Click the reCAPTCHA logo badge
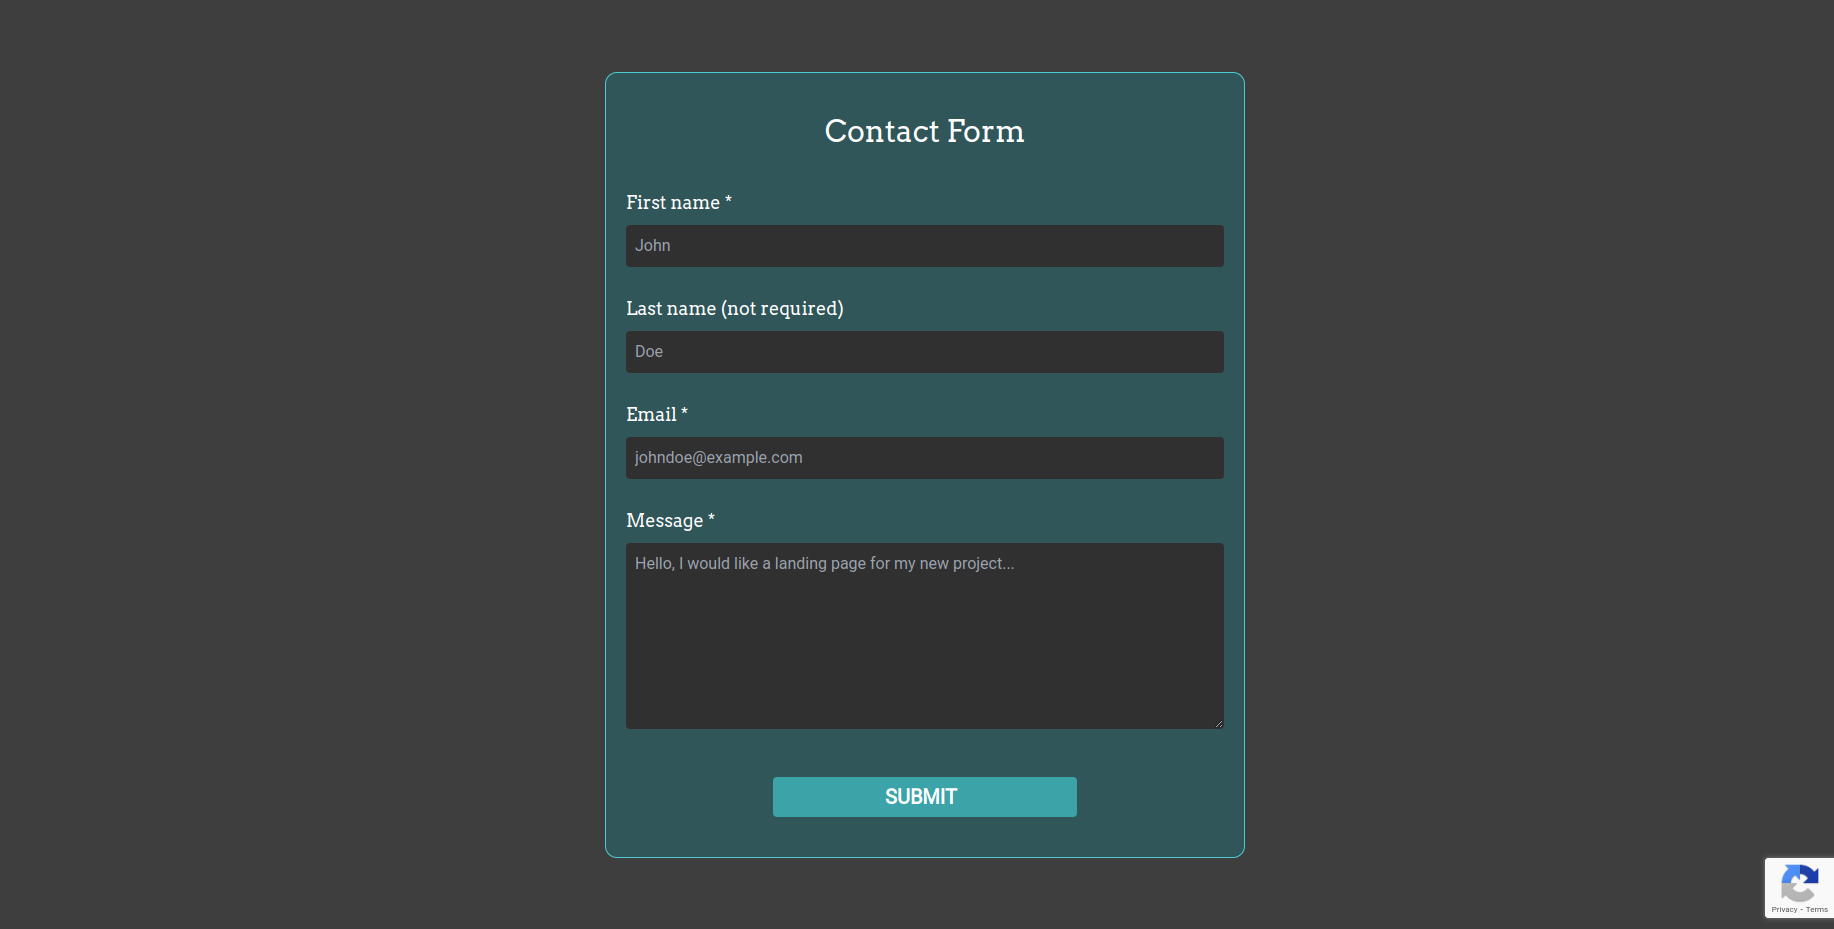 1799,884
